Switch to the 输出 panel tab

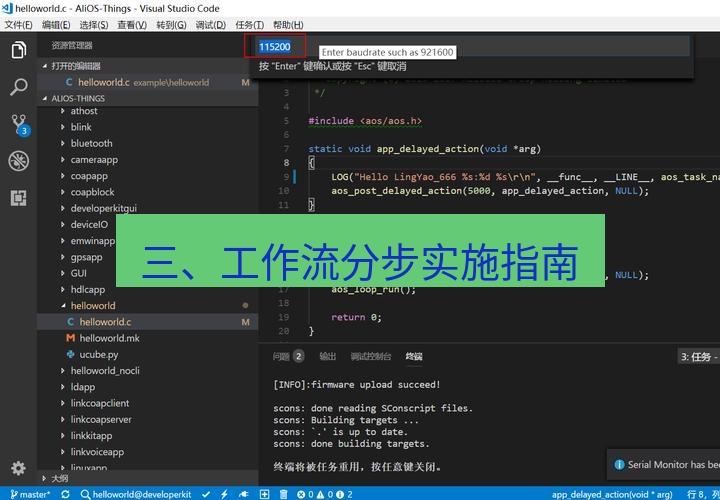(x=327, y=356)
